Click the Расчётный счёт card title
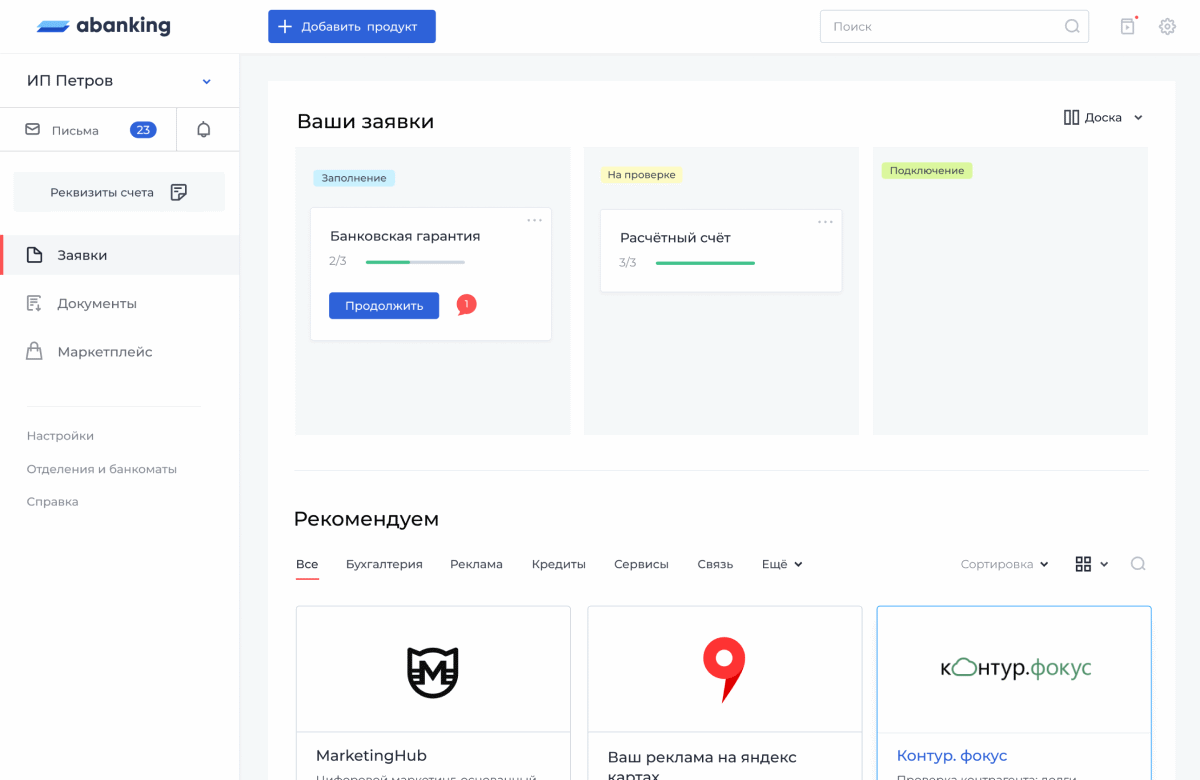This screenshot has height=780, width=1200. click(x=675, y=238)
